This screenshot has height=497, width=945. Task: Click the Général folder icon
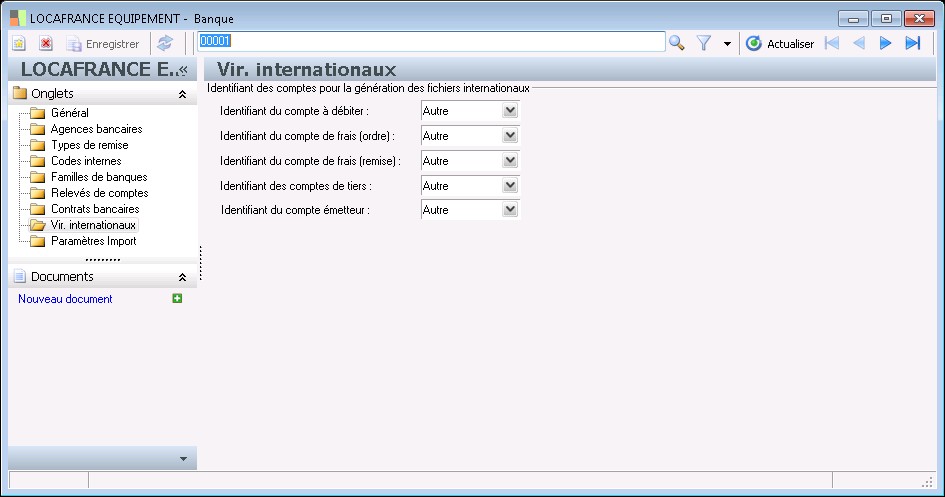[37, 113]
